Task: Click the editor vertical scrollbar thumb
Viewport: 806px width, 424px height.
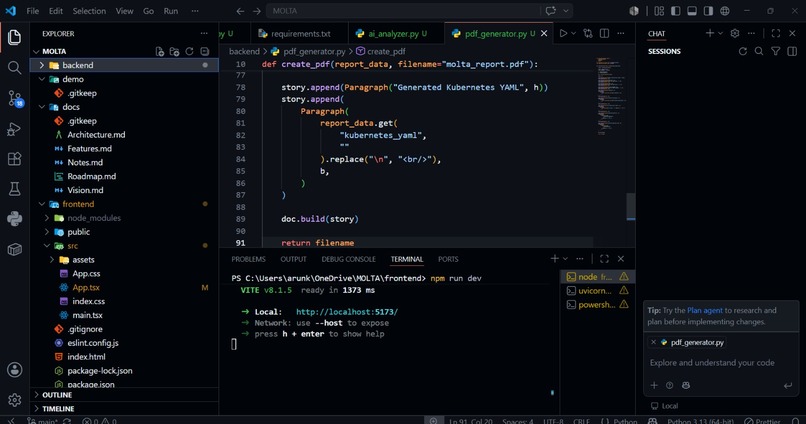Action: coord(631,206)
